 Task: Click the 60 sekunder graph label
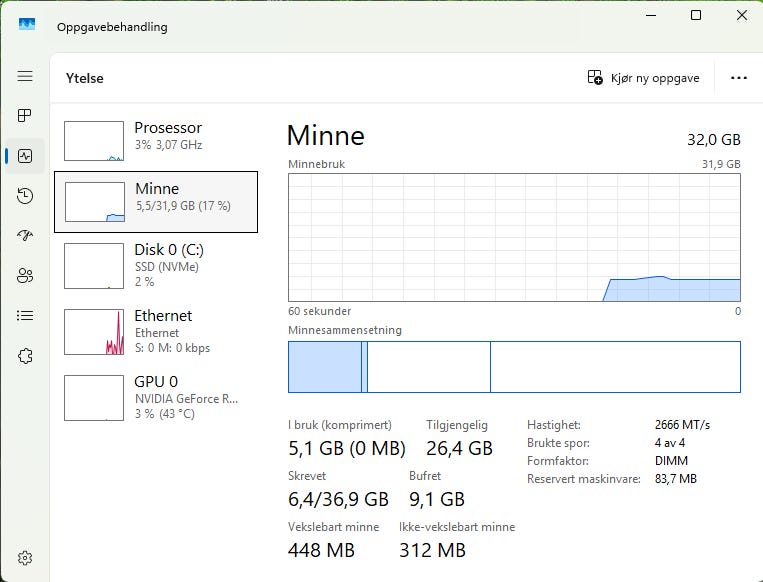[x=319, y=311]
